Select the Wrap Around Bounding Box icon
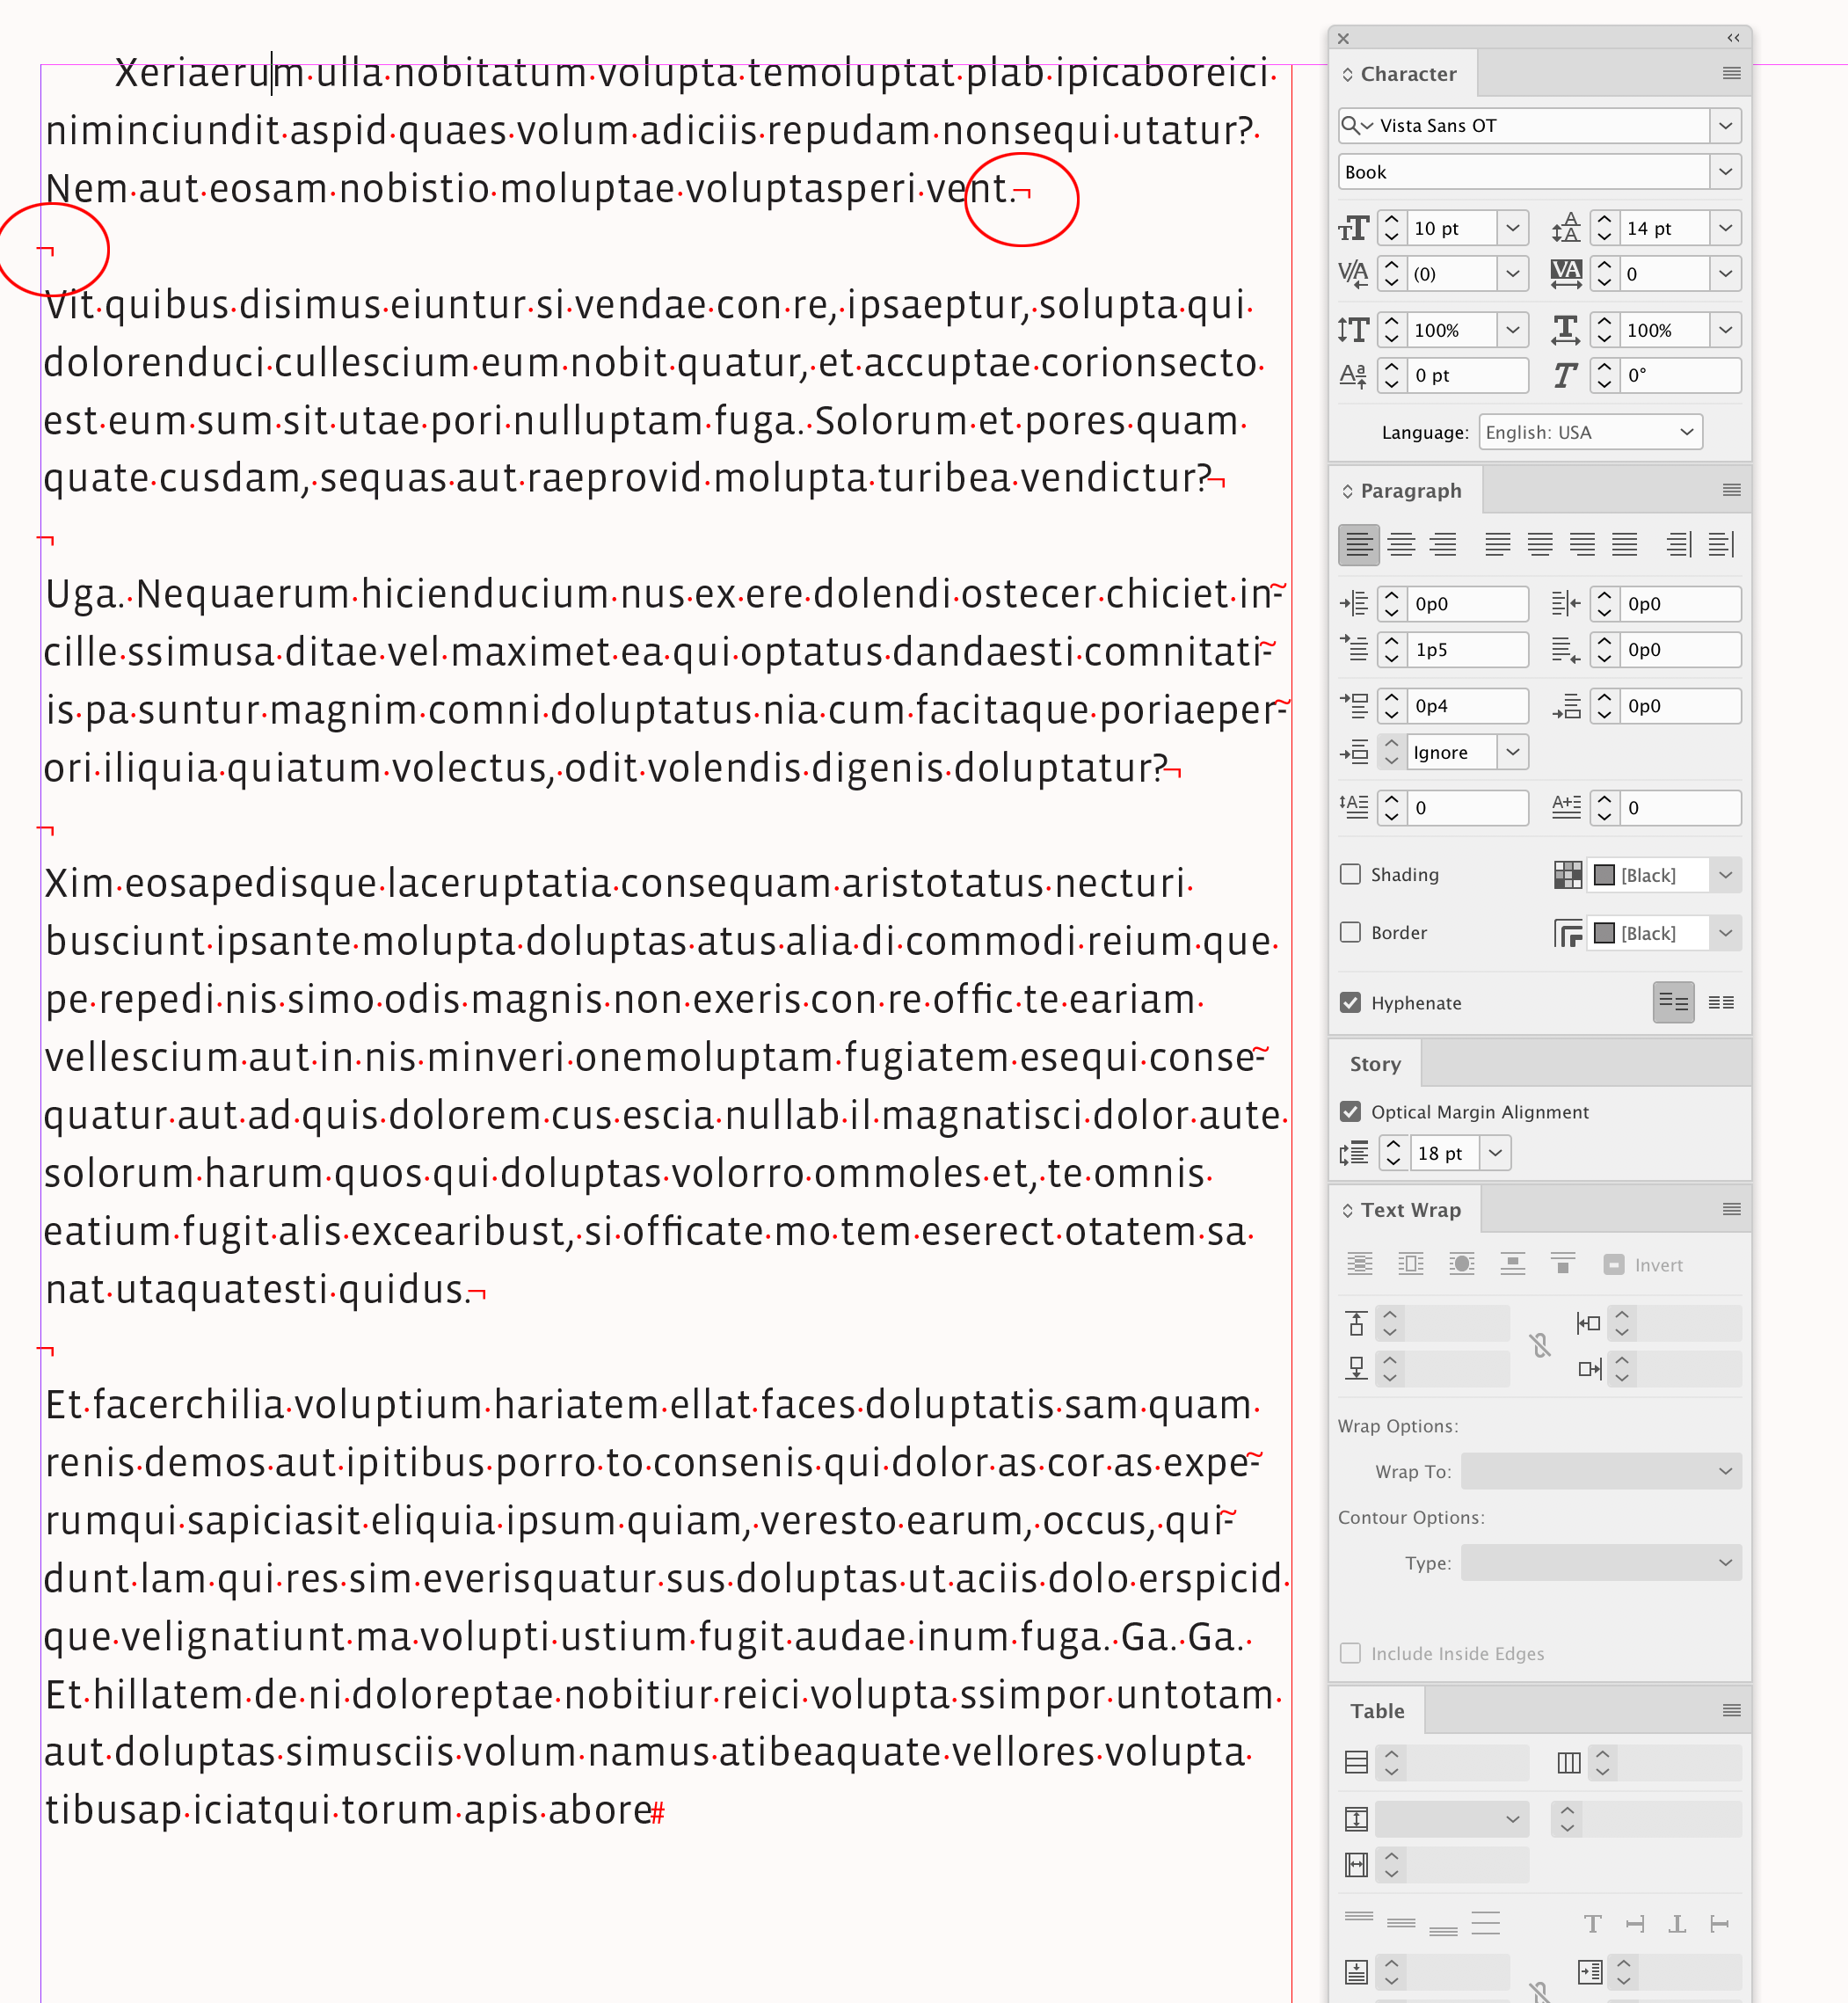1848x2003 pixels. [1410, 1263]
